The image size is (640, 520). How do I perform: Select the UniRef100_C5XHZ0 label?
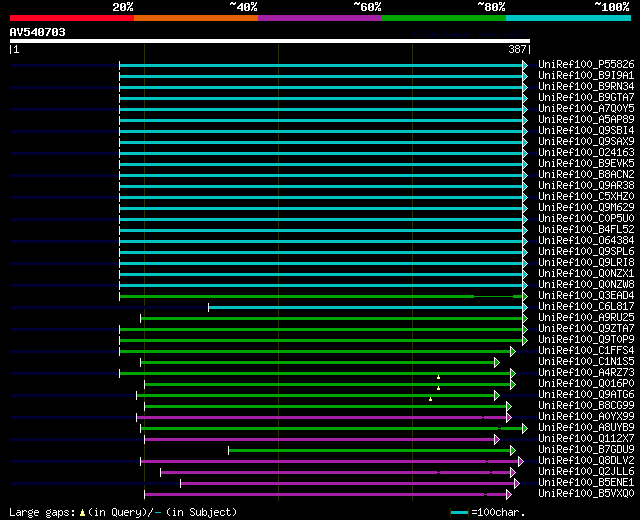click(586, 197)
